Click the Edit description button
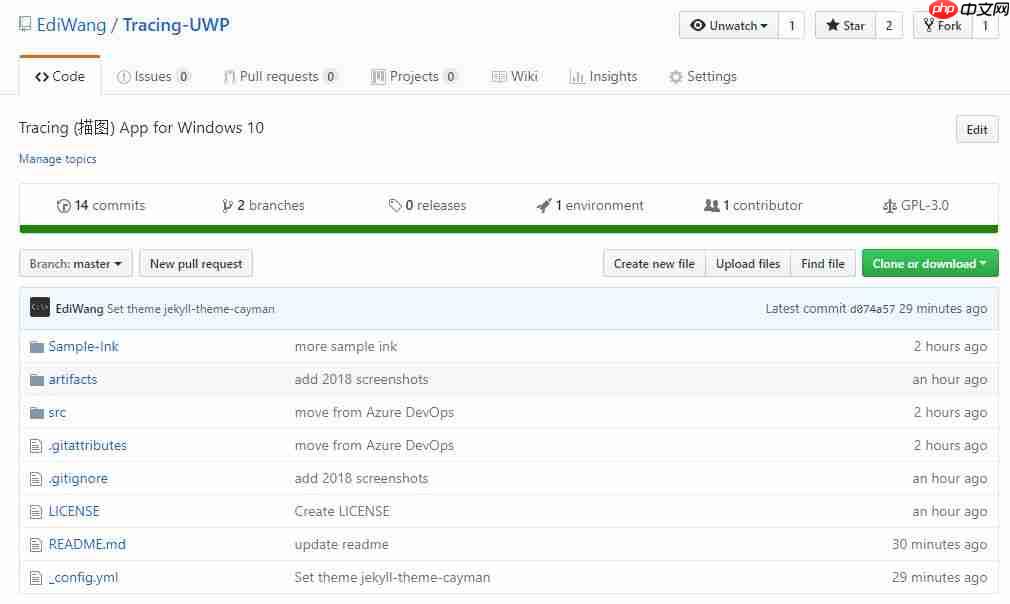Image resolution: width=1010 pixels, height=604 pixels. 977,129
